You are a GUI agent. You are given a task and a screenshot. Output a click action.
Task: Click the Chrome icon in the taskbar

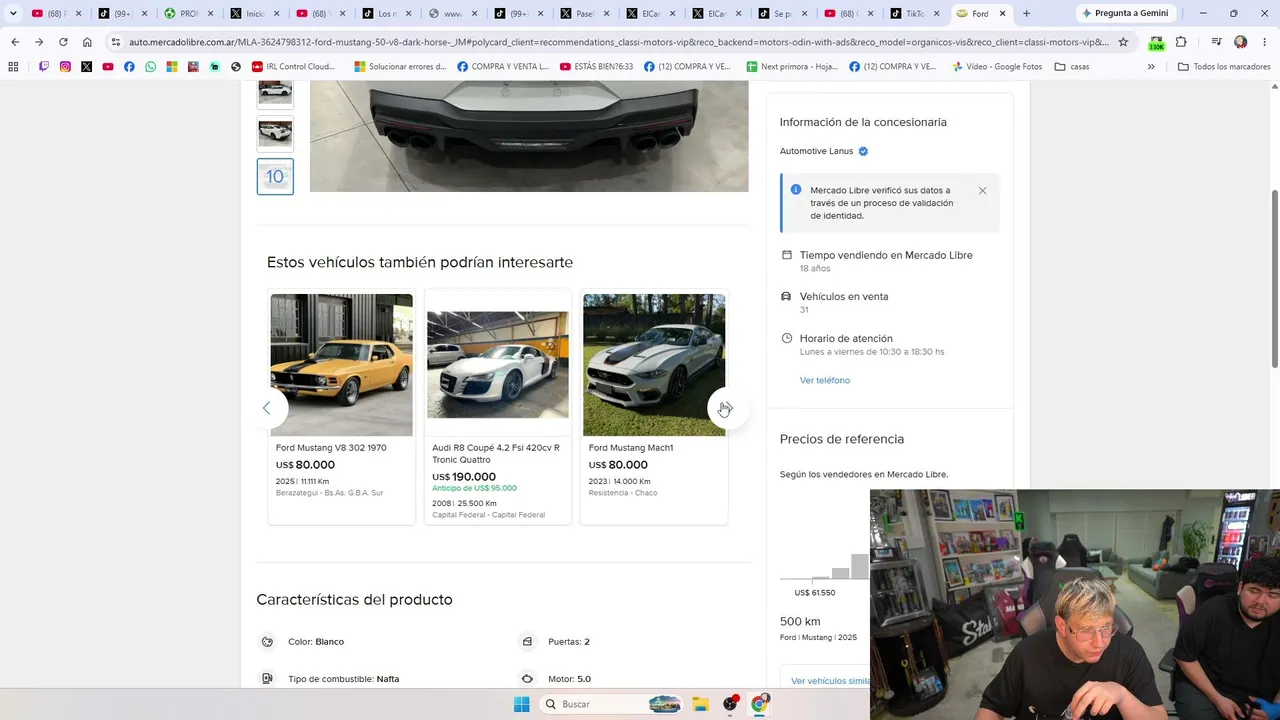point(759,704)
